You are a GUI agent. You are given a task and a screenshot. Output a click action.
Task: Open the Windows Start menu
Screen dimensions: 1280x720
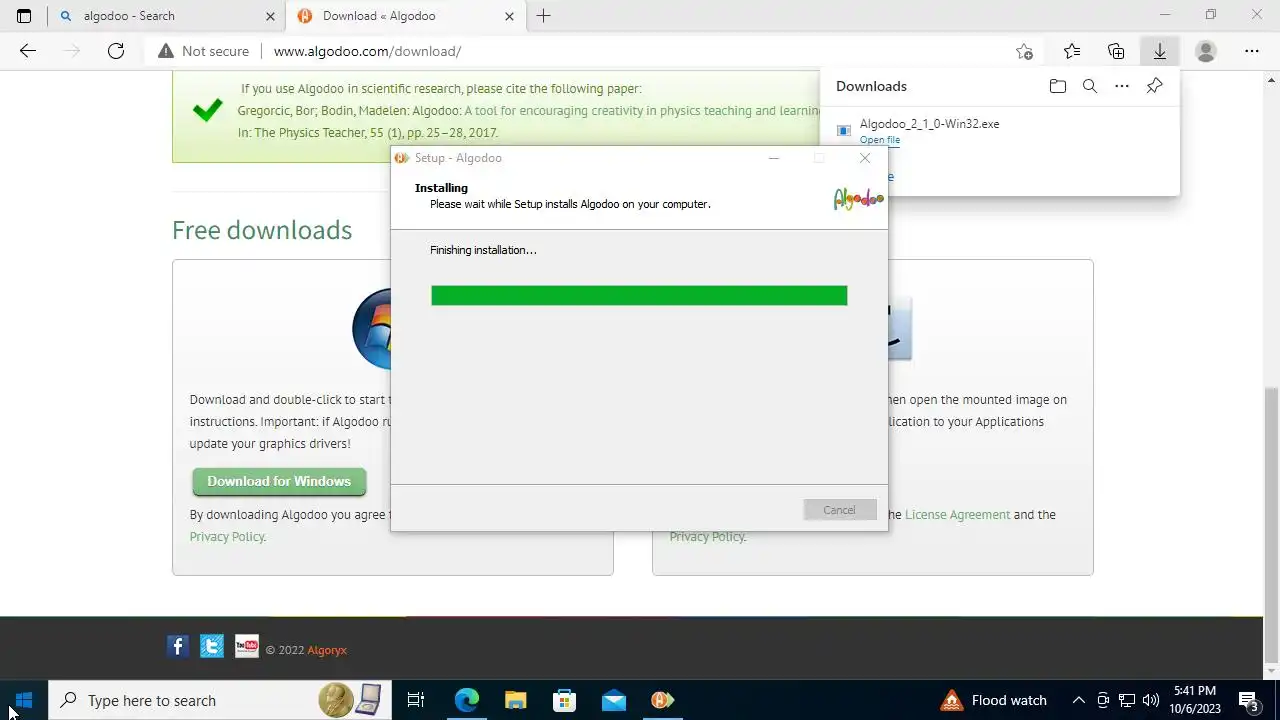tap(24, 700)
